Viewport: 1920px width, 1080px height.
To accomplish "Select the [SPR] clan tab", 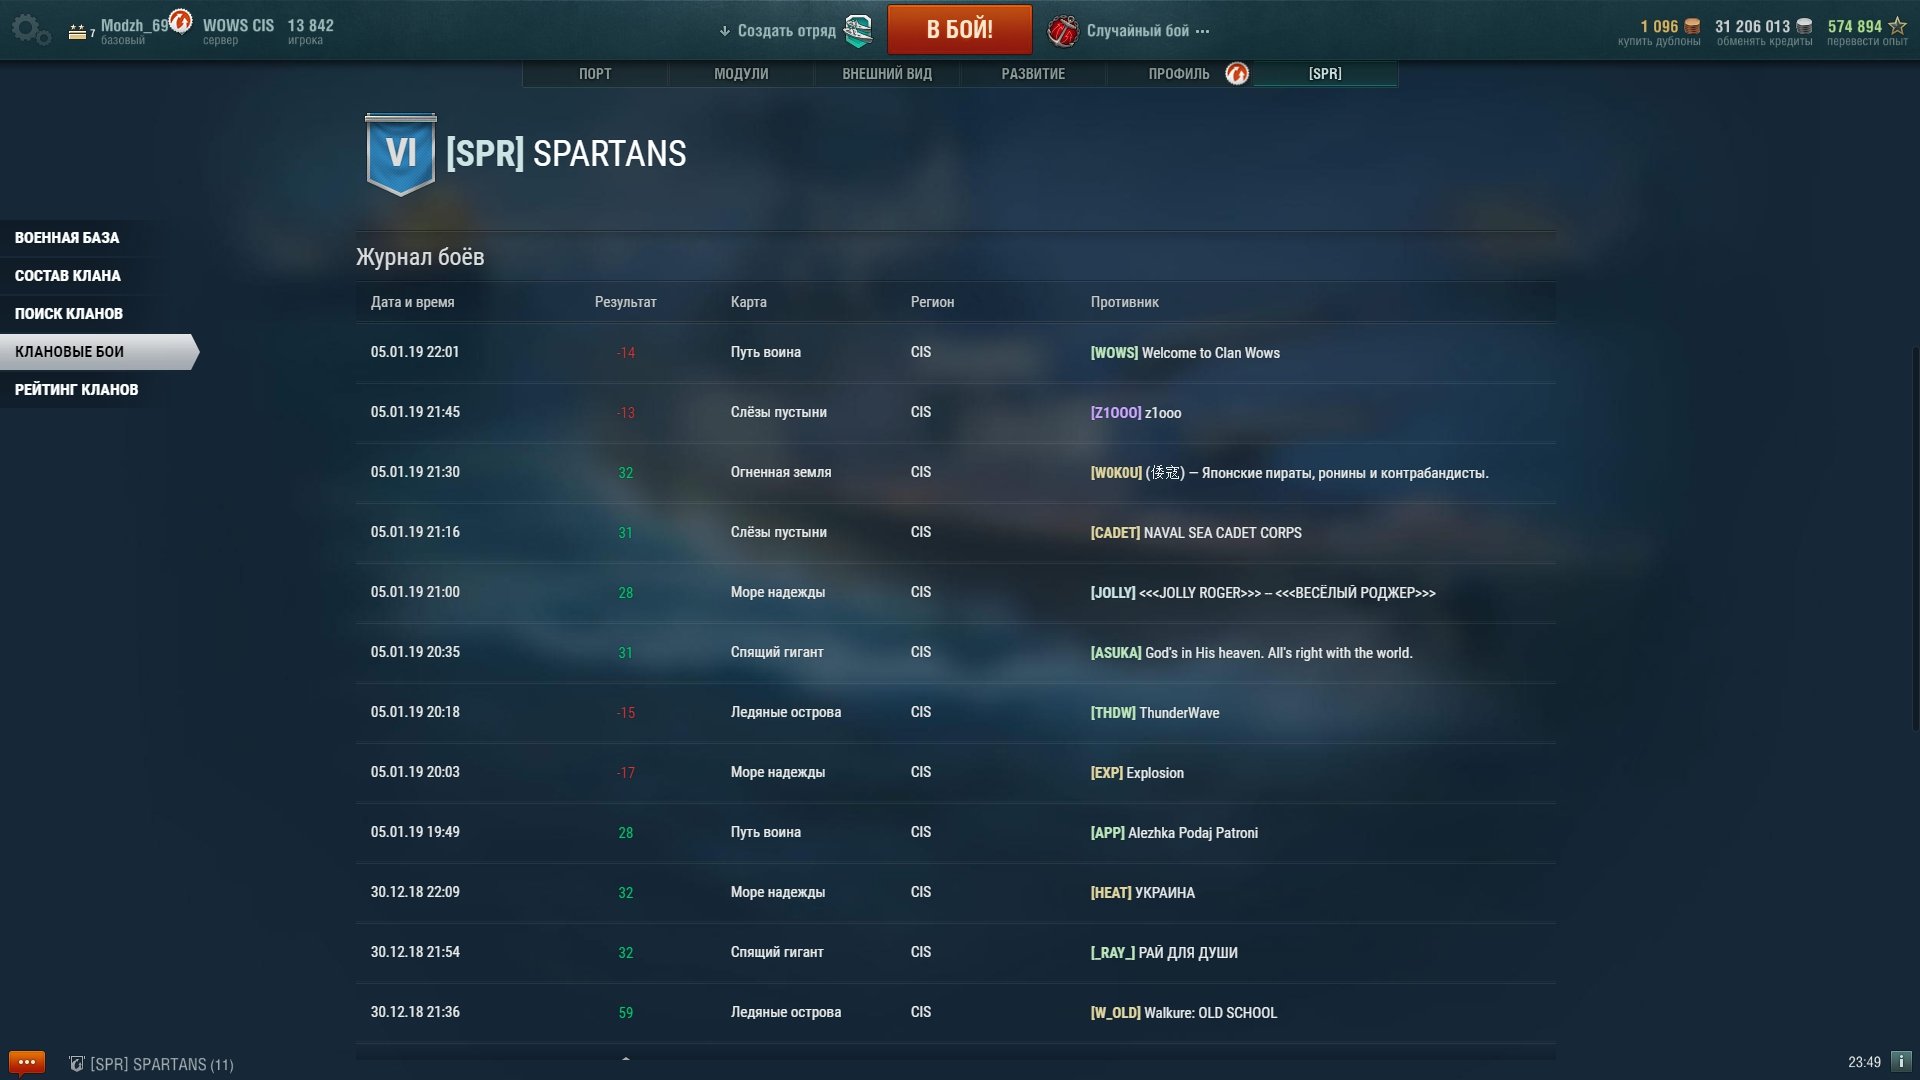I will pos(1325,74).
